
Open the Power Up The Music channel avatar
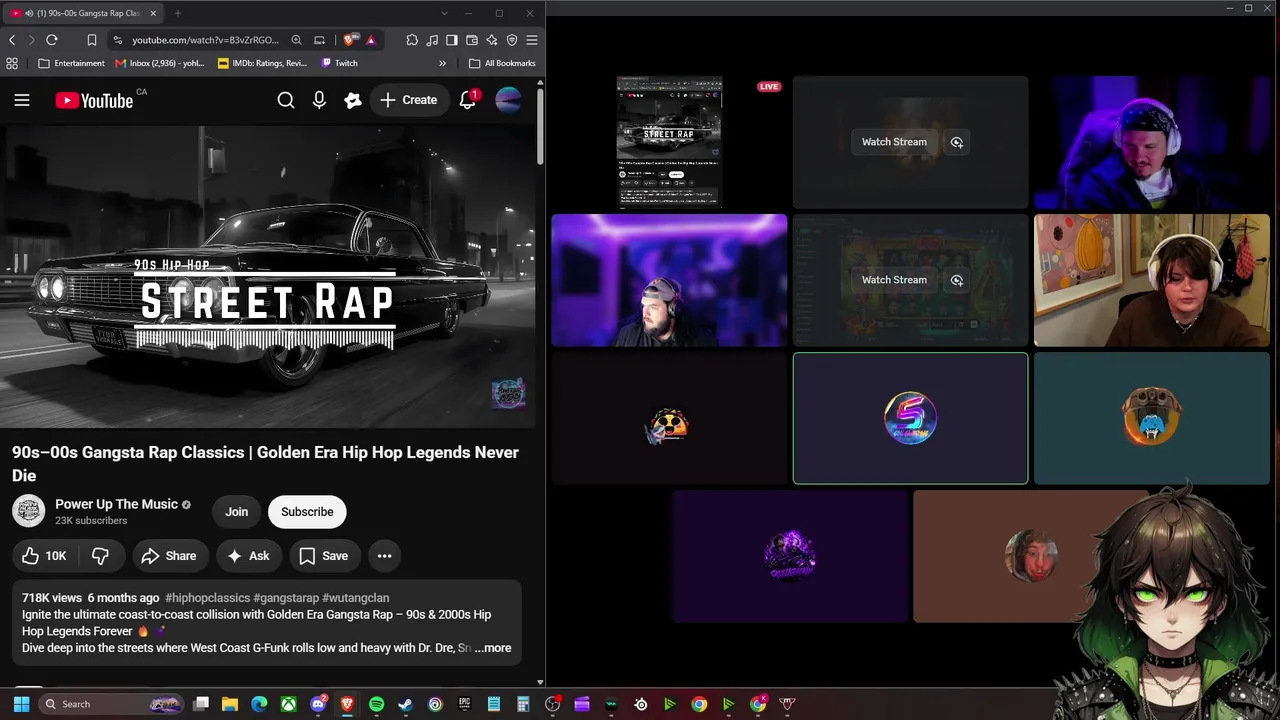[29, 511]
